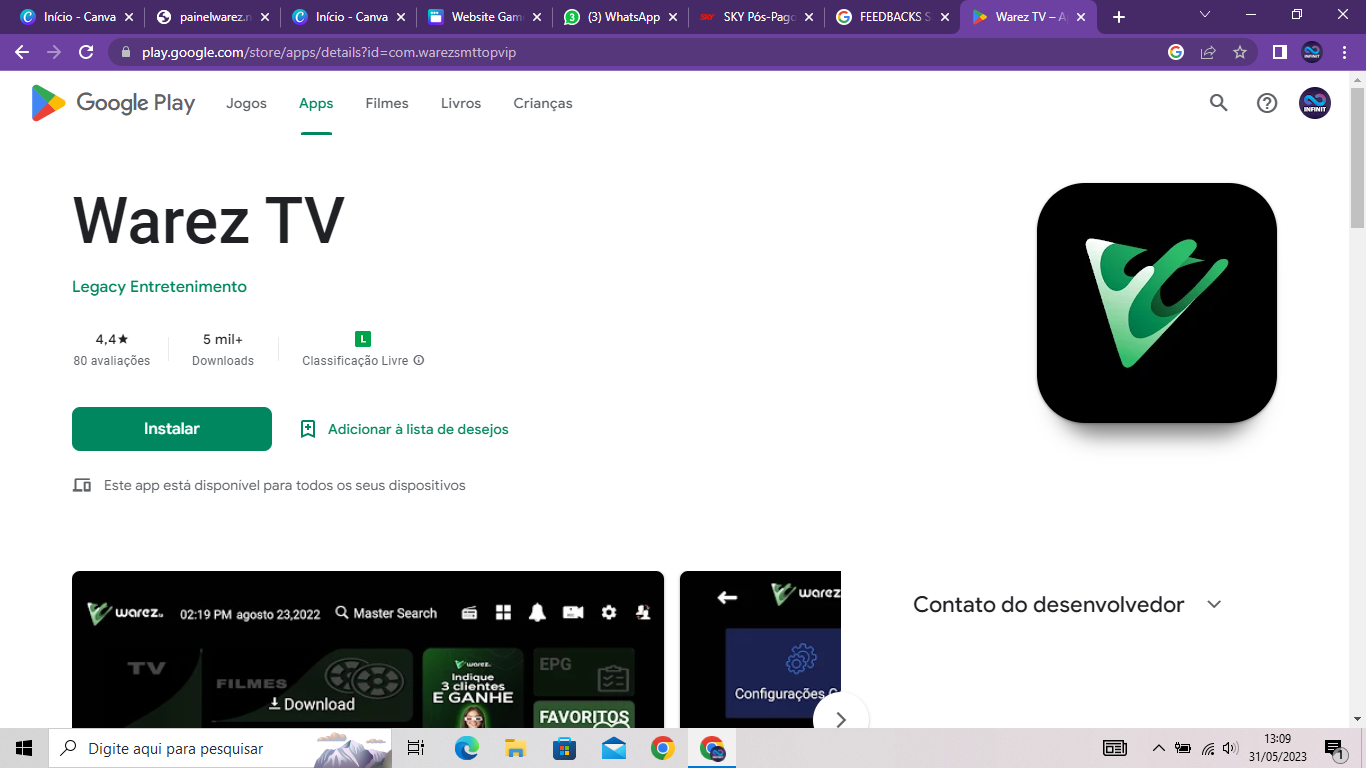Screen dimensions: 1366x768
Task: Select the Crianças tab
Action: point(543,103)
